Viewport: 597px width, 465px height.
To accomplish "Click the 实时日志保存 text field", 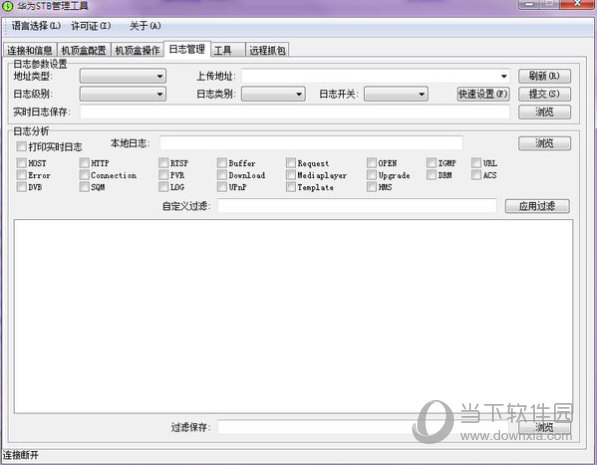I will [295, 112].
